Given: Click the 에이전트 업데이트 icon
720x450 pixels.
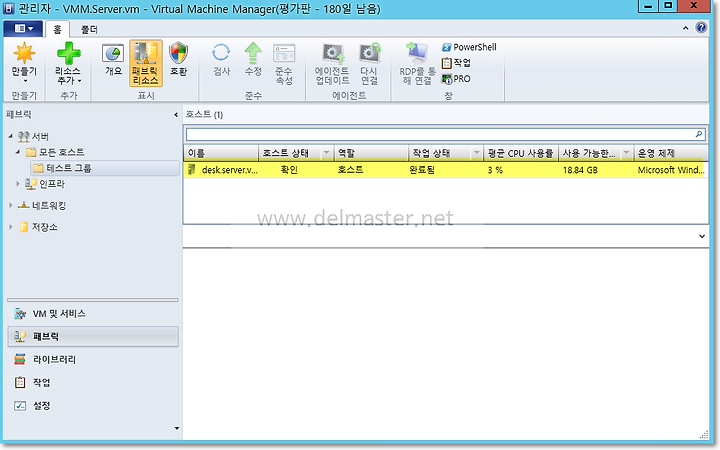Looking at the screenshot, I should click(x=332, y=54).
